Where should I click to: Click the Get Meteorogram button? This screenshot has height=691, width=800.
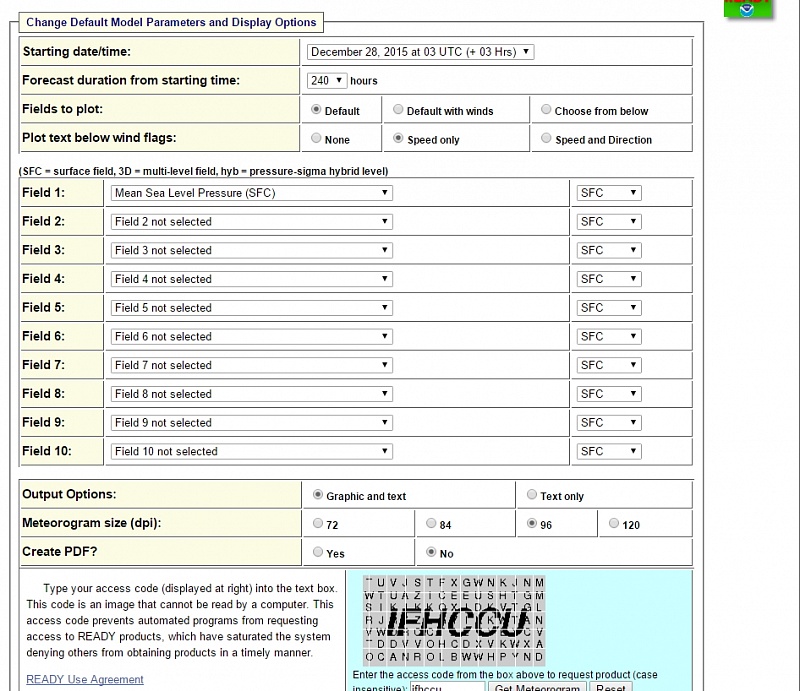tap(537, 686)
